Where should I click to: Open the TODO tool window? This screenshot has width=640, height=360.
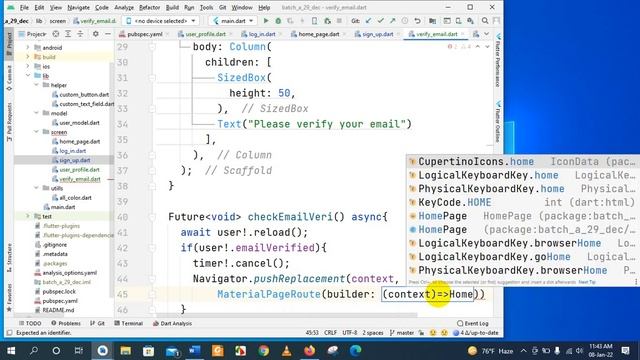click(30, 323)
